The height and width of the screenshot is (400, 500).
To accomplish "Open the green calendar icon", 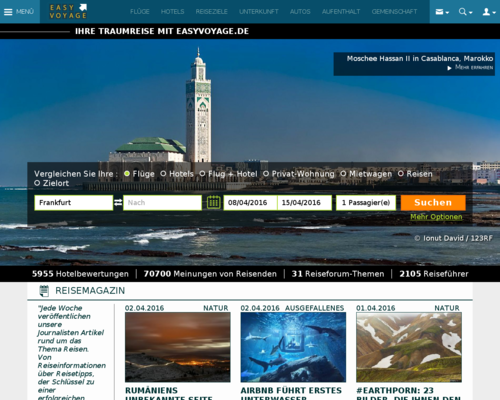I will point(213,202).
